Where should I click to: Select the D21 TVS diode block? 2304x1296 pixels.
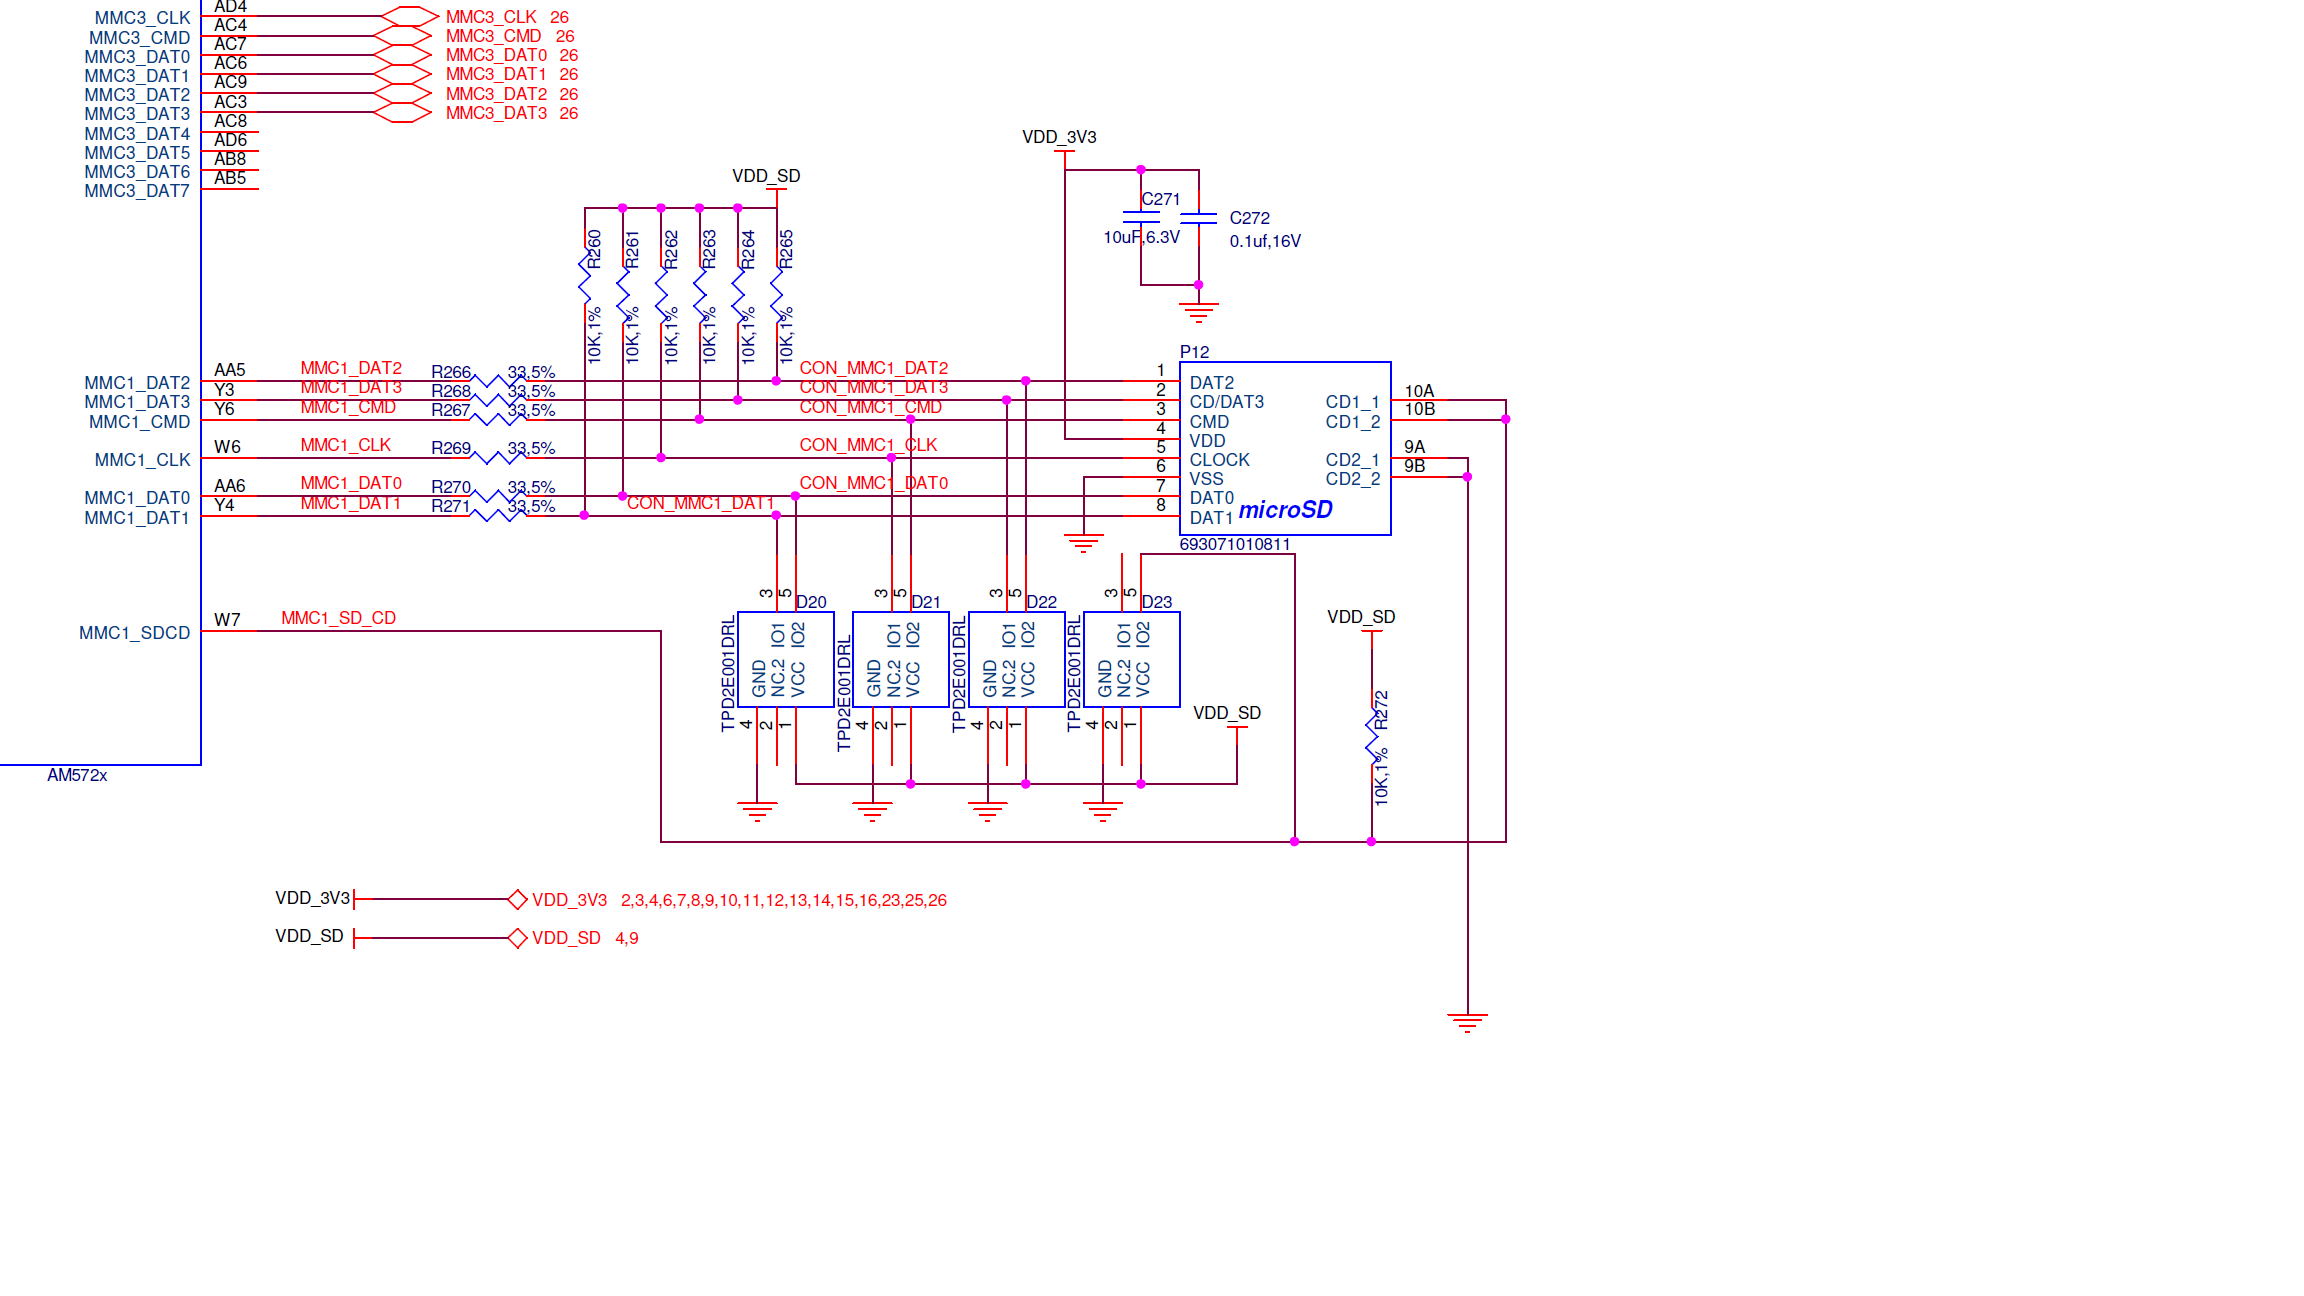click(901, 659)
